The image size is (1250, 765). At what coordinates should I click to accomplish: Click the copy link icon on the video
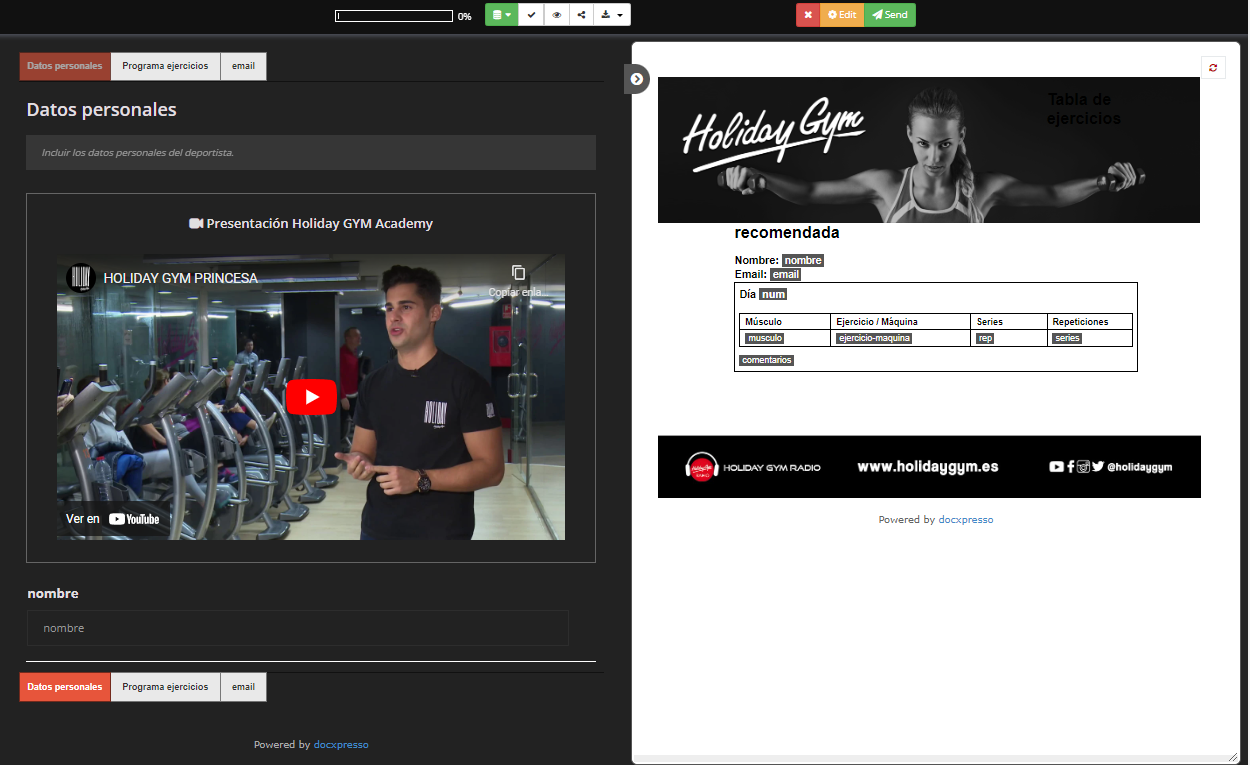[x=518, y=272]
